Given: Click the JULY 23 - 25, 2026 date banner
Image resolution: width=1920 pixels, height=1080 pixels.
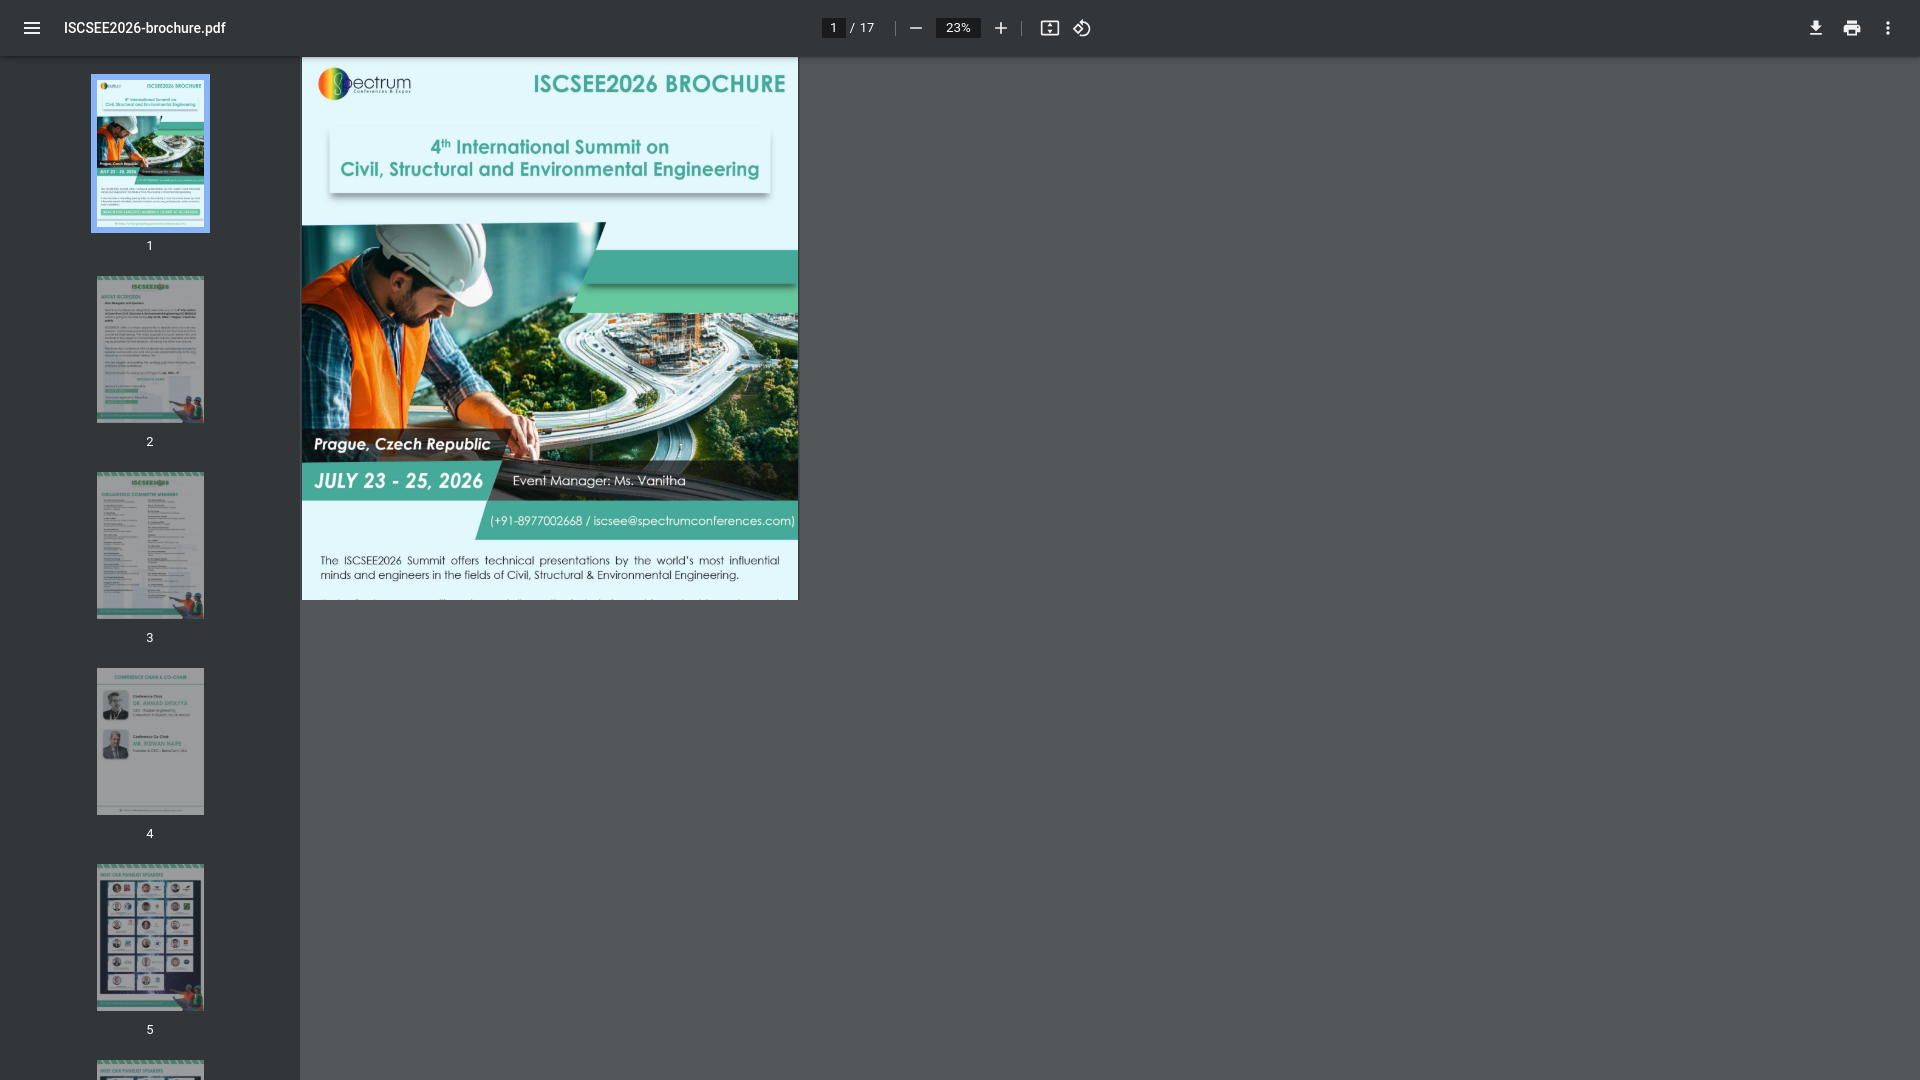Looking at the screenshot, I should click(398, 481).
